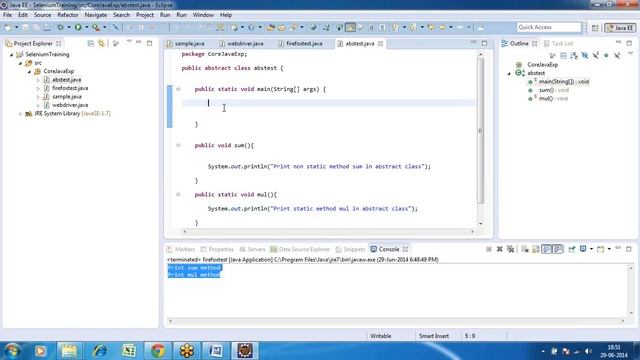Viewport: 640px width, 360px height.
Task: Switch to the webdriver.java editor tab
Action: [241, 43]
